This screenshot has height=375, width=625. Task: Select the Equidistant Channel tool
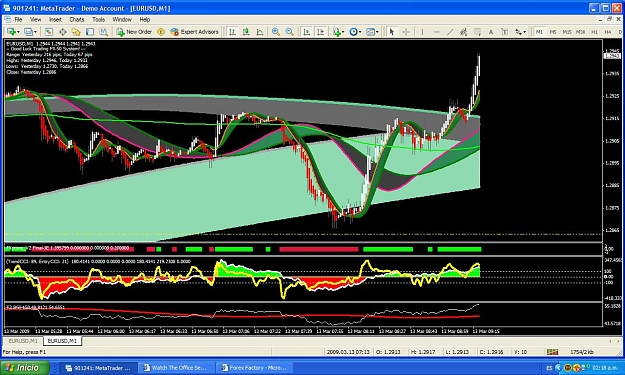463,32
